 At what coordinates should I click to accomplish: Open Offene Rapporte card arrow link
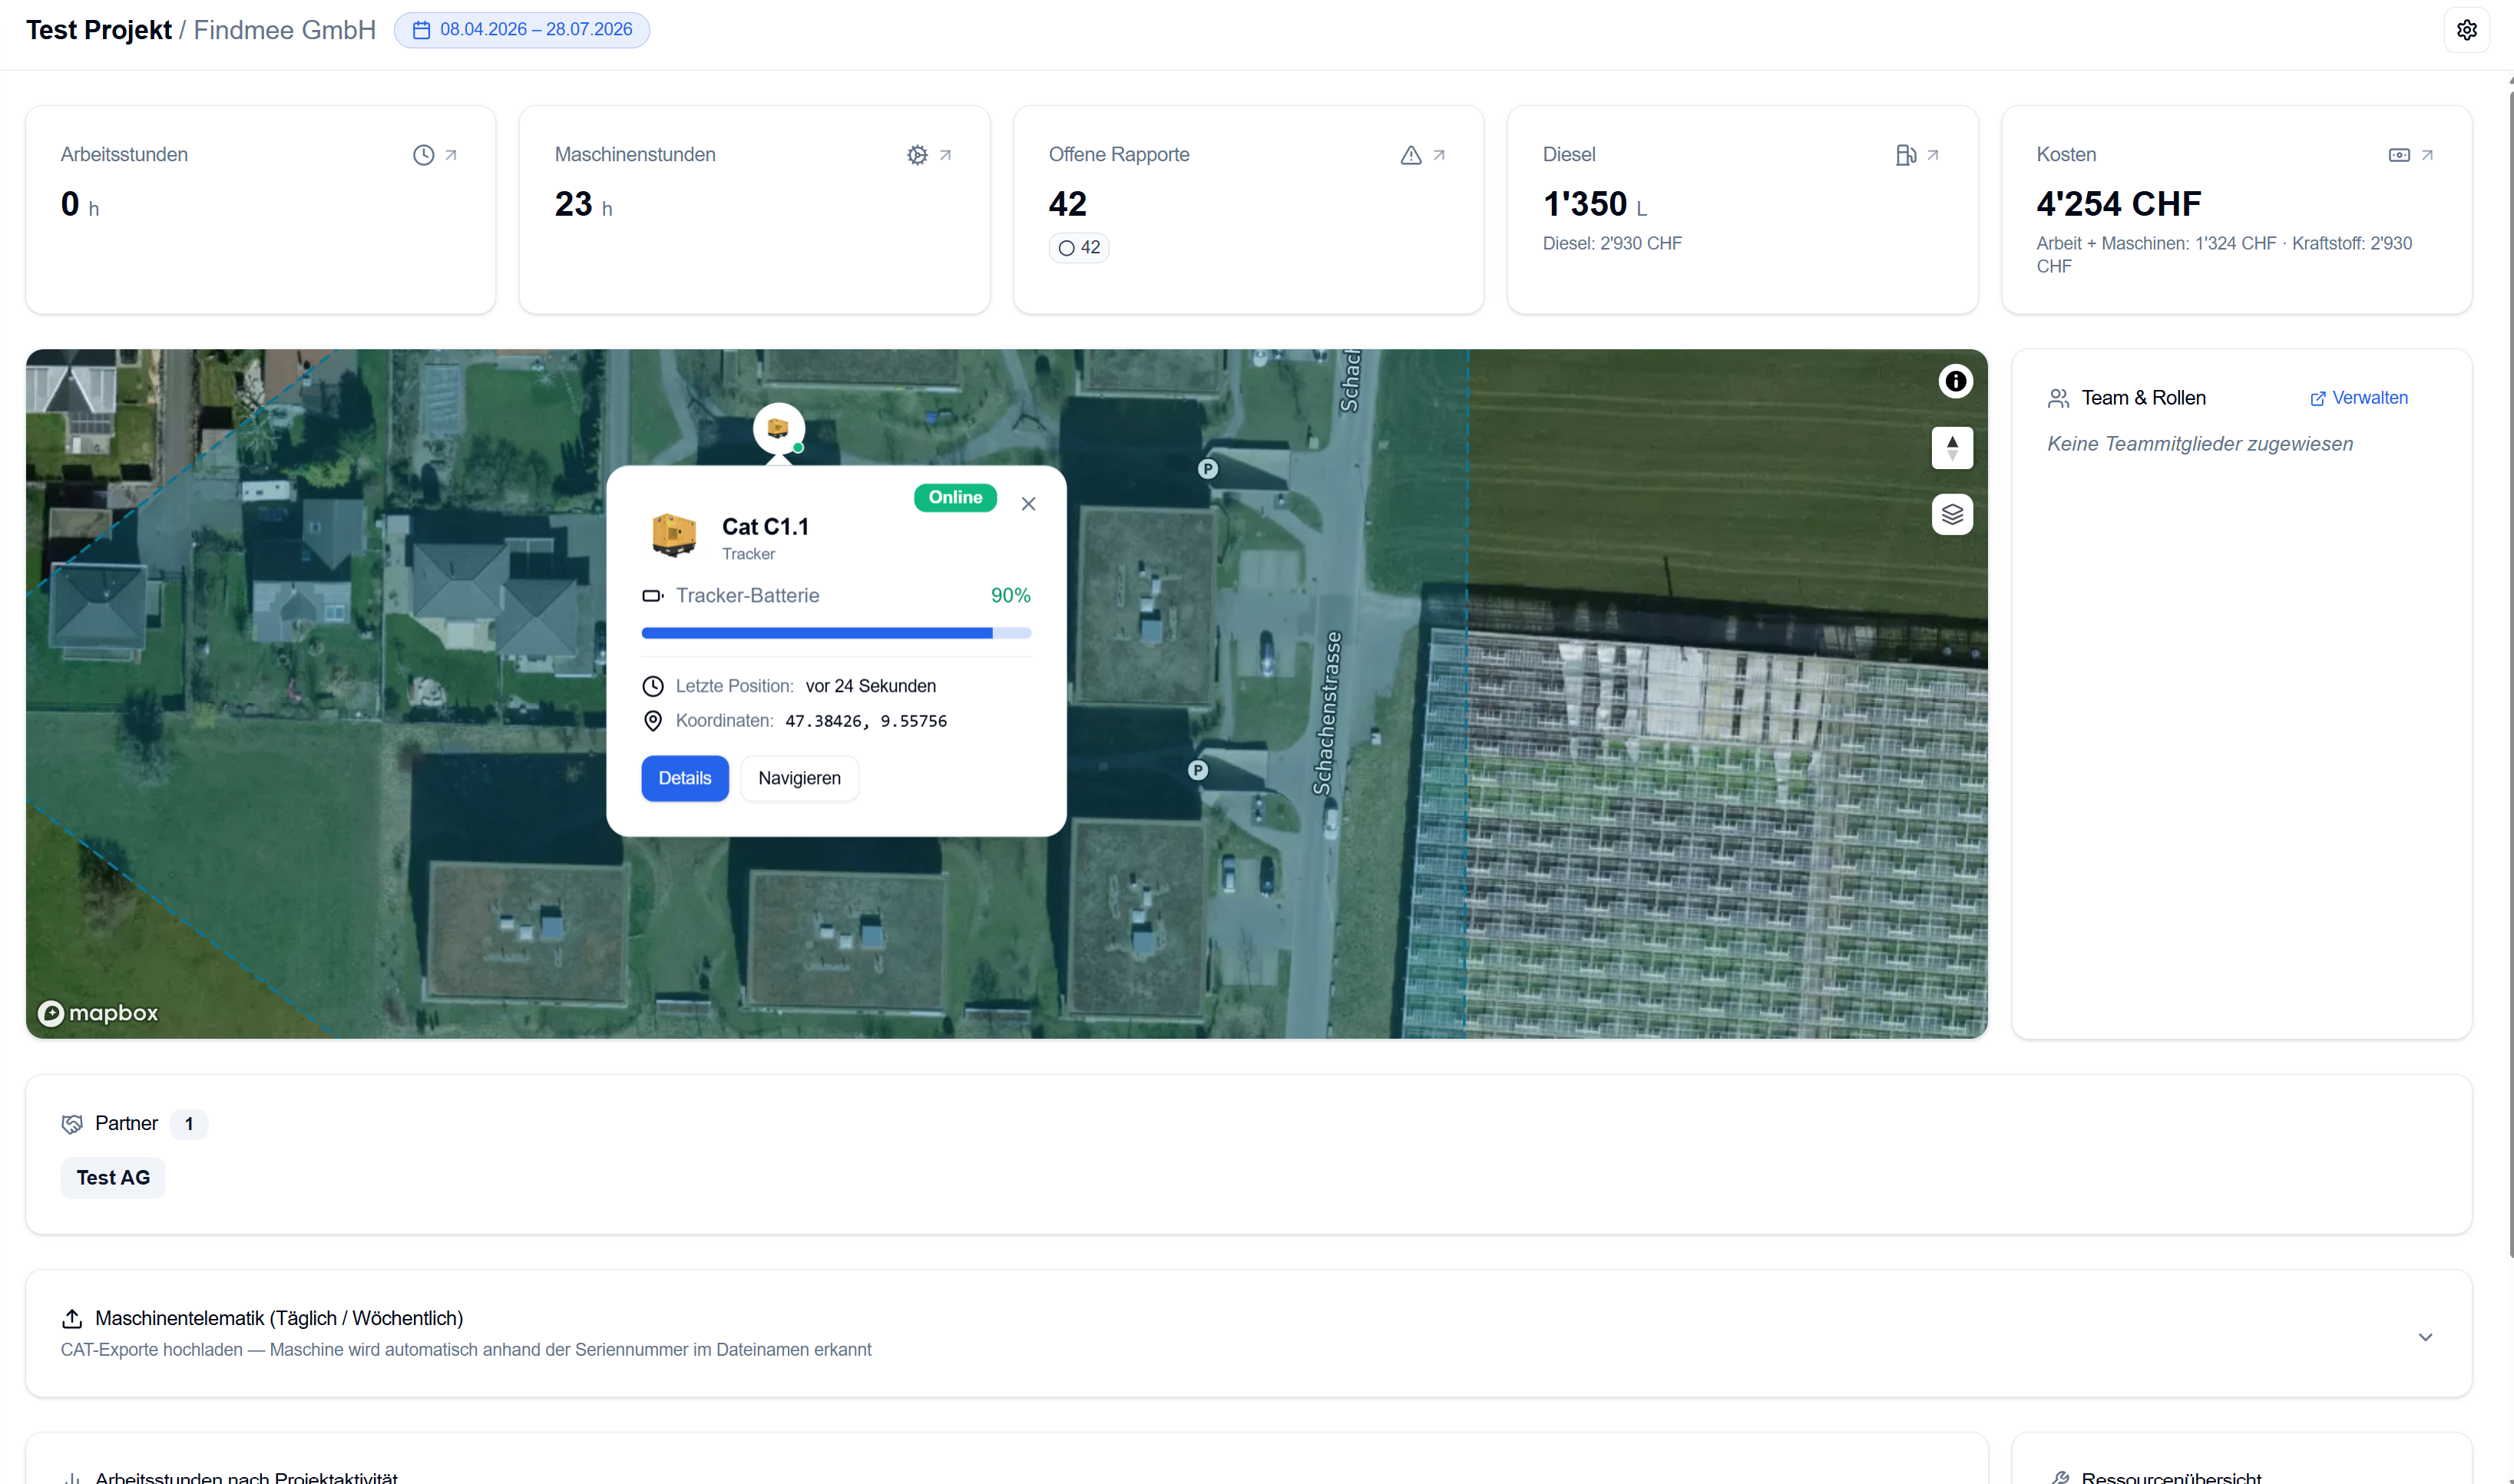pyautogui.click(x=1439, y=155)
